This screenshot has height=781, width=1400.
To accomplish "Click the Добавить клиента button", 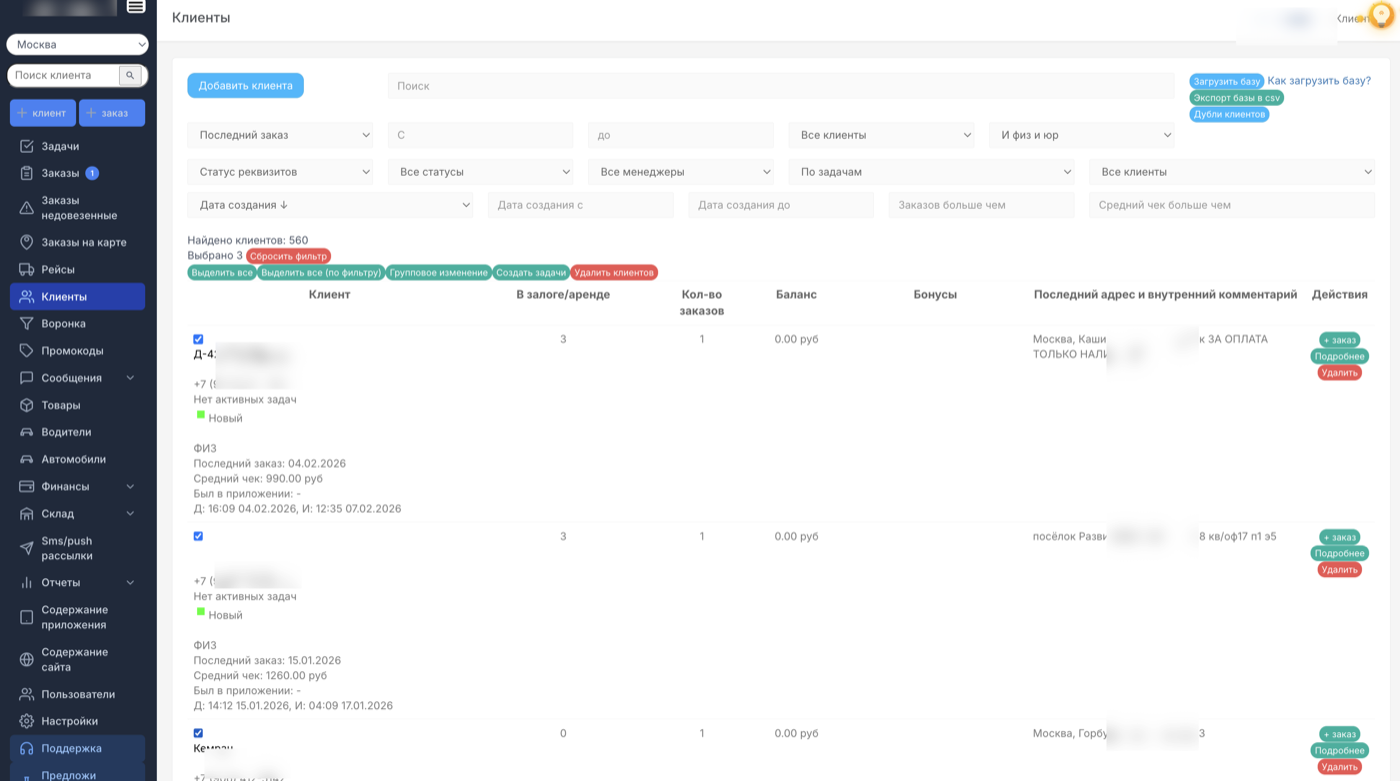I will pos(245,86).
